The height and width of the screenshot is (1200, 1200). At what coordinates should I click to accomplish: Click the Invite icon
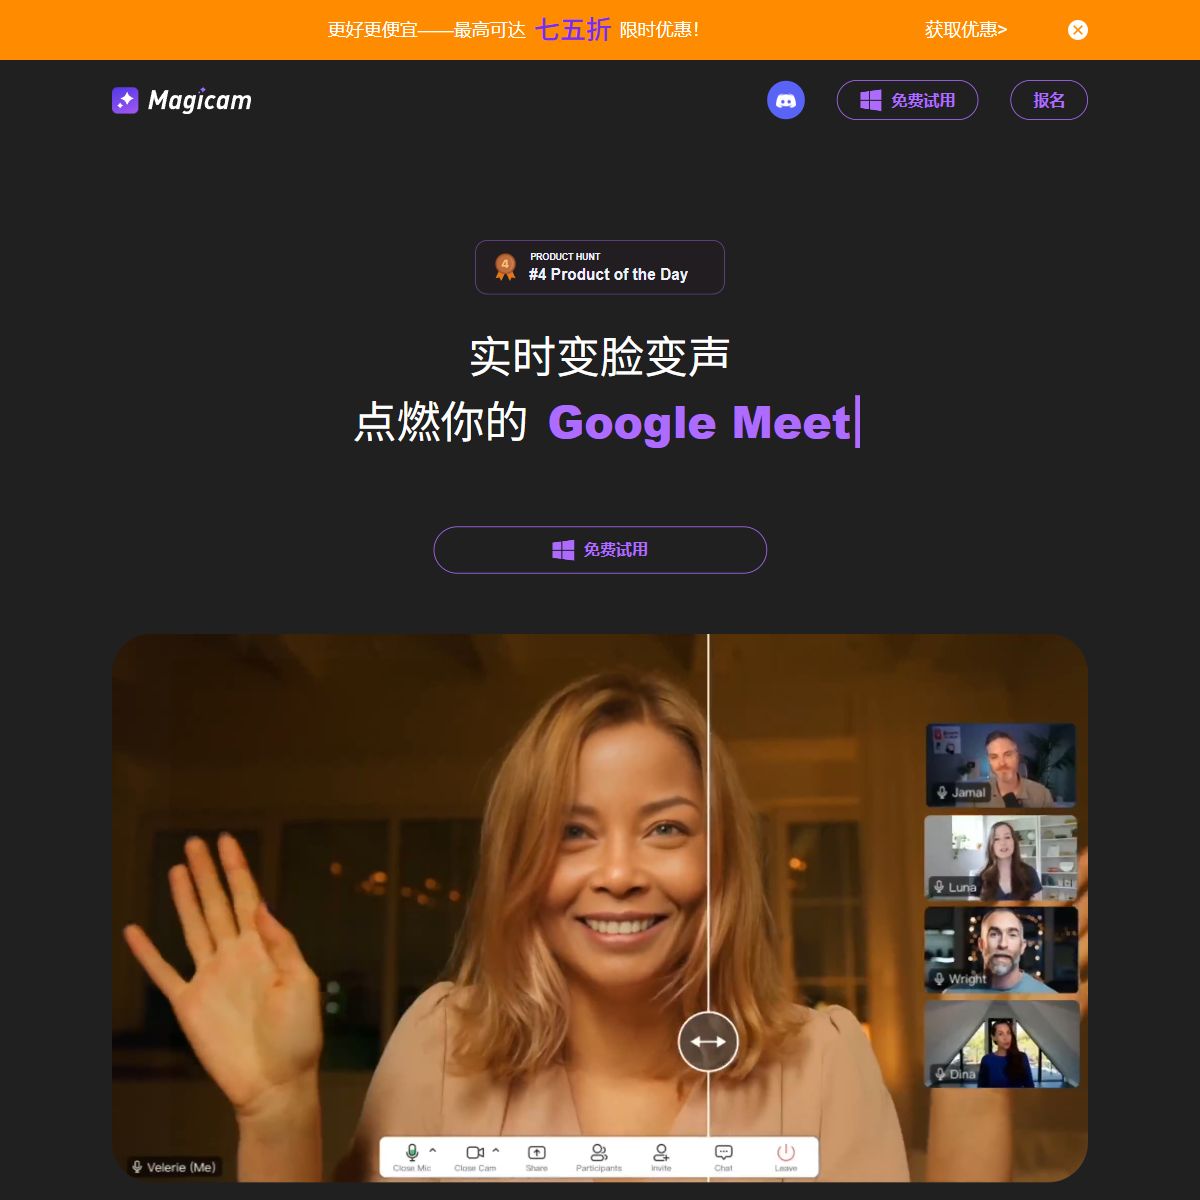pos(661,1153)
